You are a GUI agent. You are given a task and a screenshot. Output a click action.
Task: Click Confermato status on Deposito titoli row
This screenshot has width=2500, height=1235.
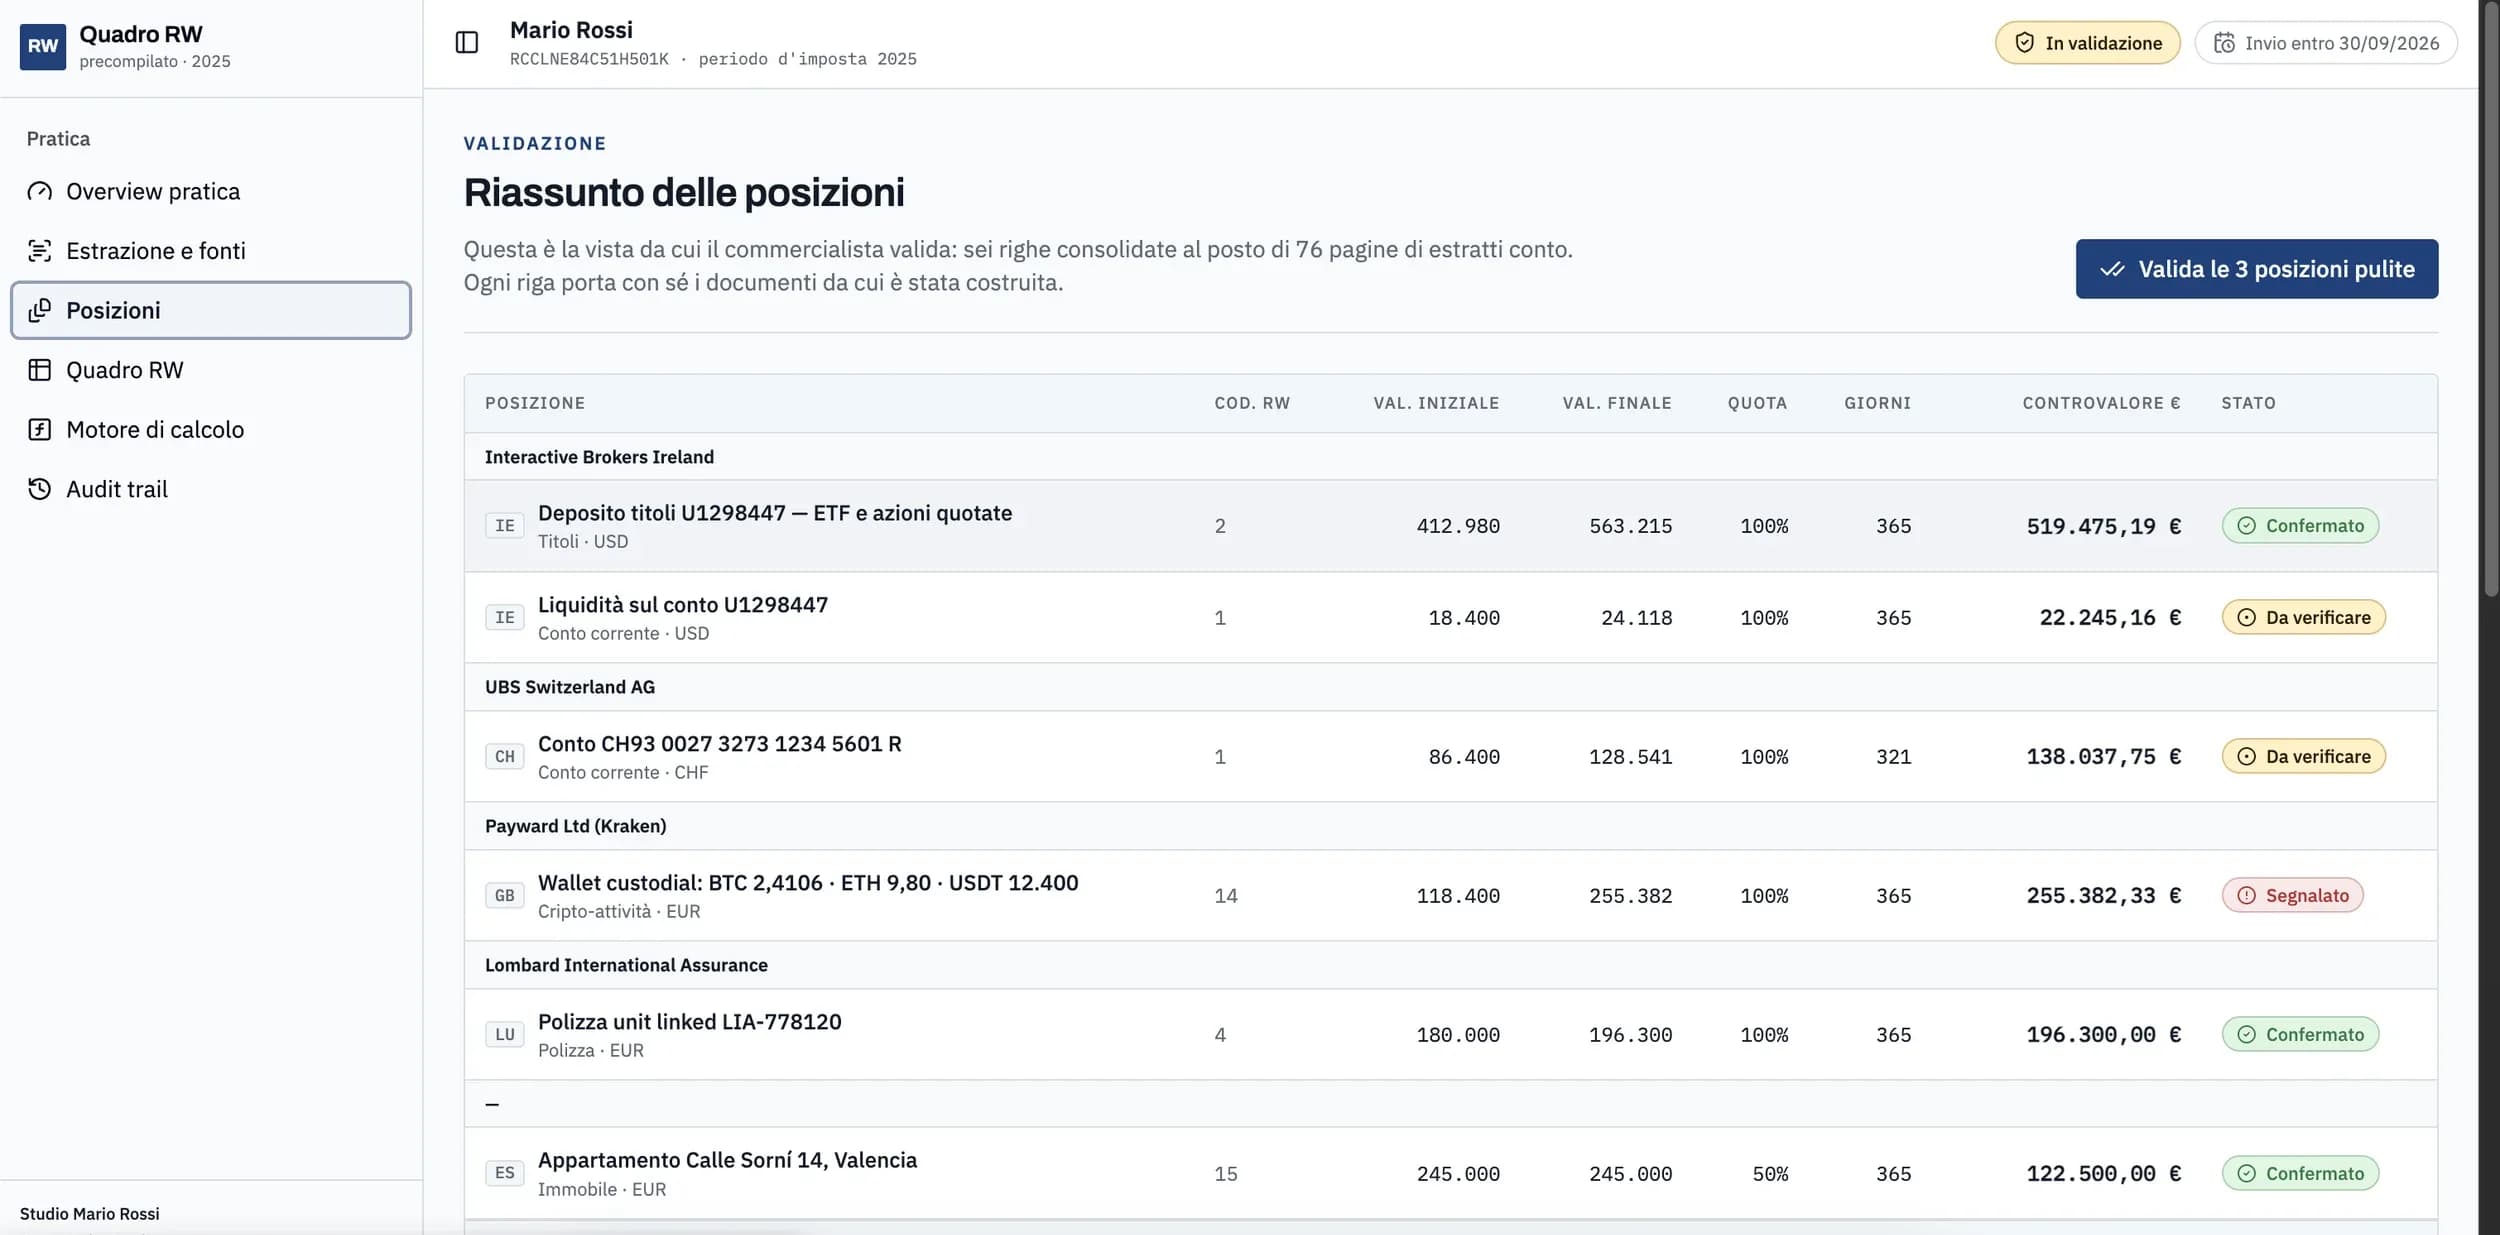click(2300, 526)
